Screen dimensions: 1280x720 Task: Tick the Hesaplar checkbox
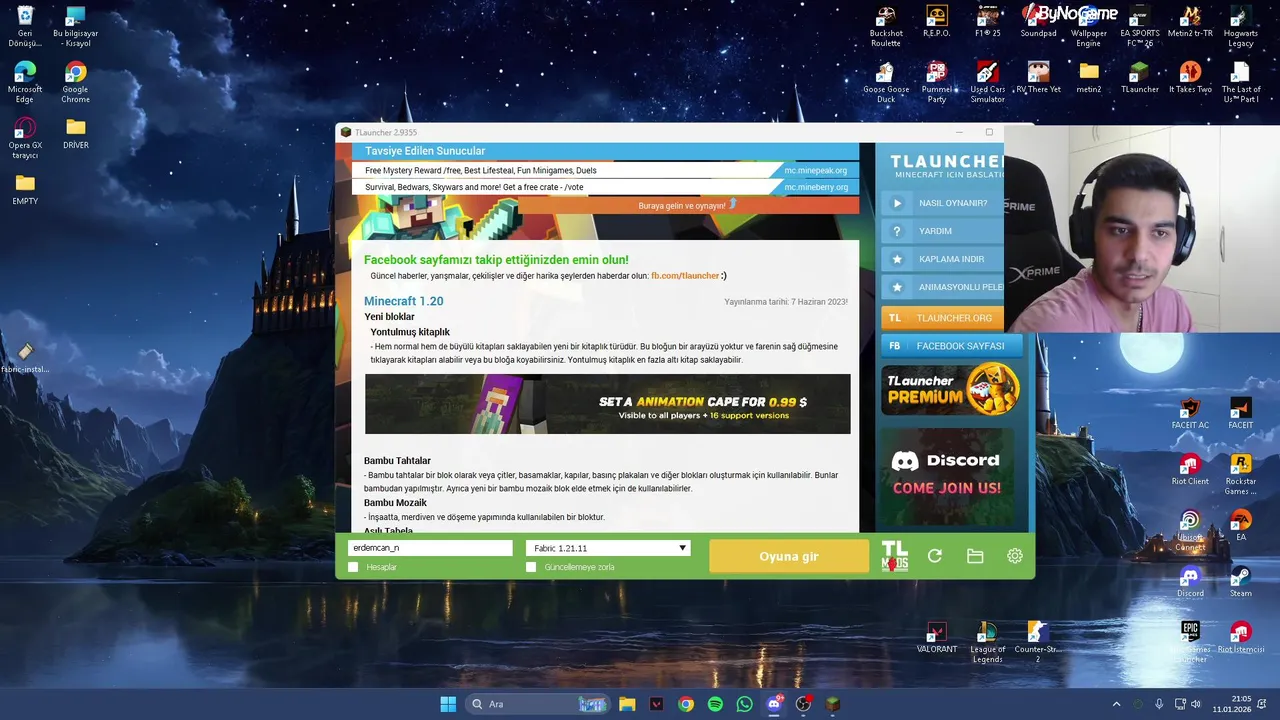click(353, 567)
